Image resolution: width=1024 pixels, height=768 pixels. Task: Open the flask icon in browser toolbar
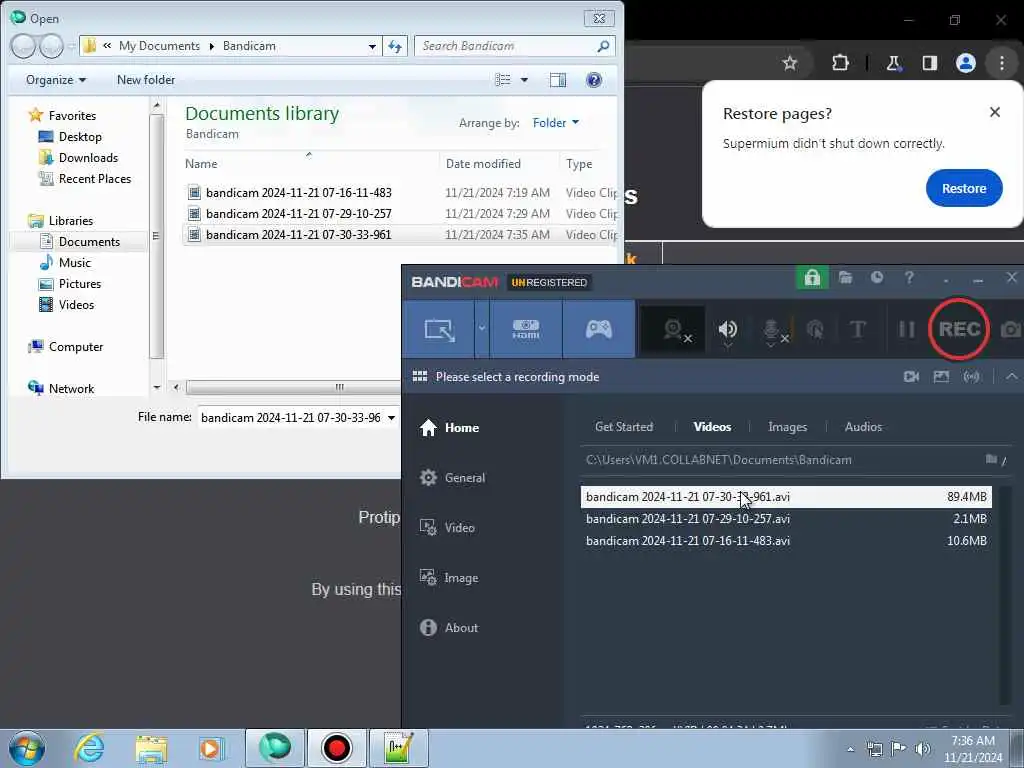(x=893, y=63)
